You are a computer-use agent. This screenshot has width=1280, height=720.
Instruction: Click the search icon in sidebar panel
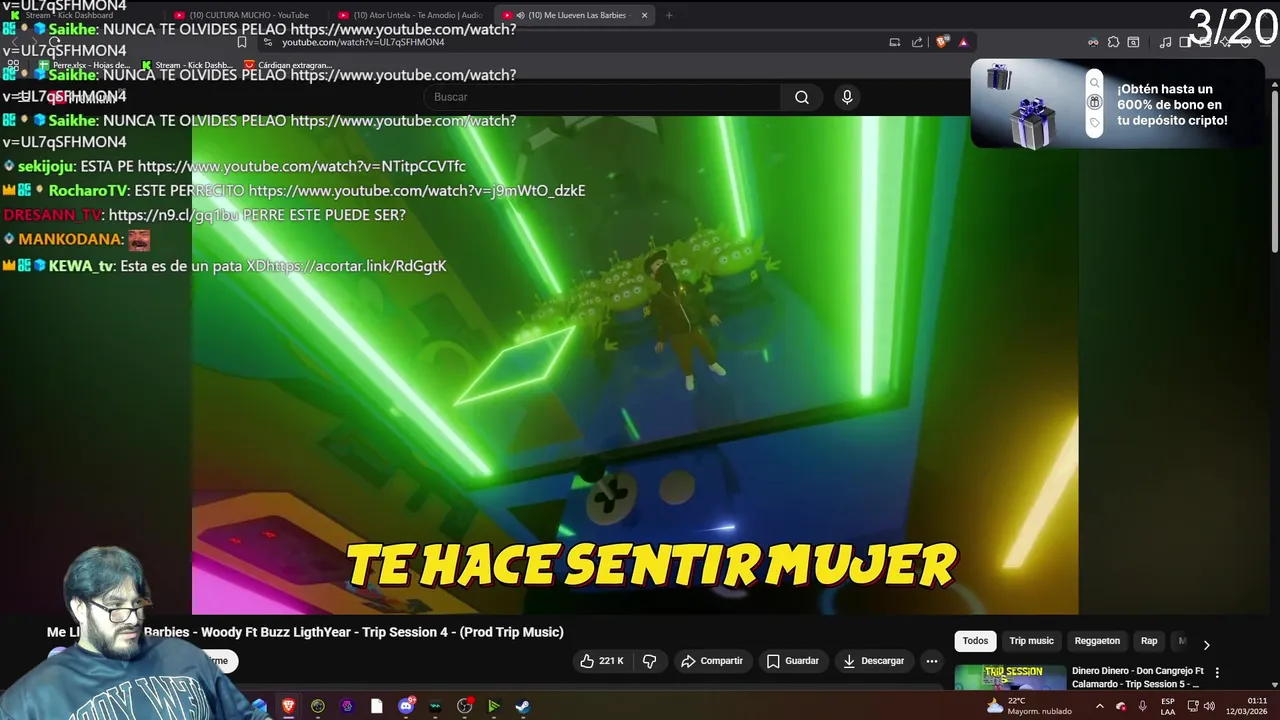1094,83
